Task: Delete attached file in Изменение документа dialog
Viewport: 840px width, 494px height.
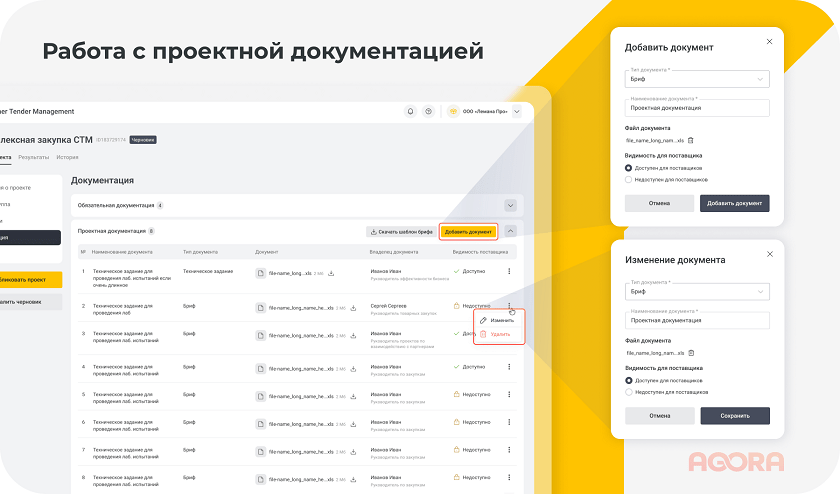Action: tap(691, 353)
